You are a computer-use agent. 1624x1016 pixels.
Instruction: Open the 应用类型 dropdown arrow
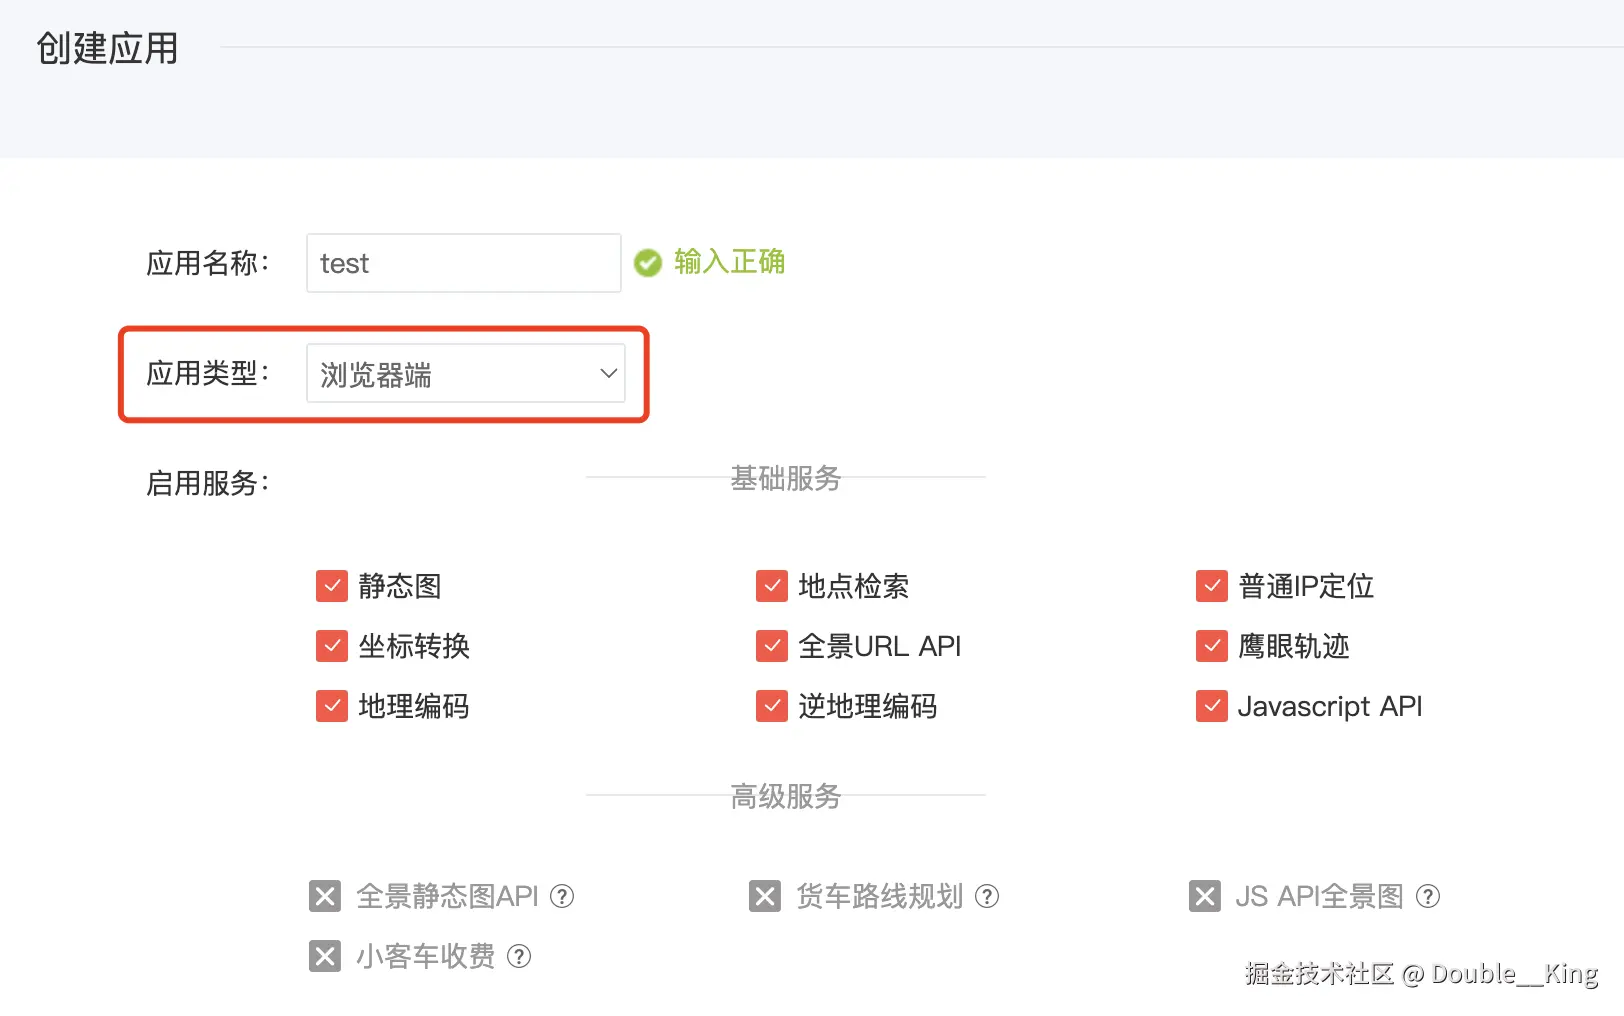608,374
